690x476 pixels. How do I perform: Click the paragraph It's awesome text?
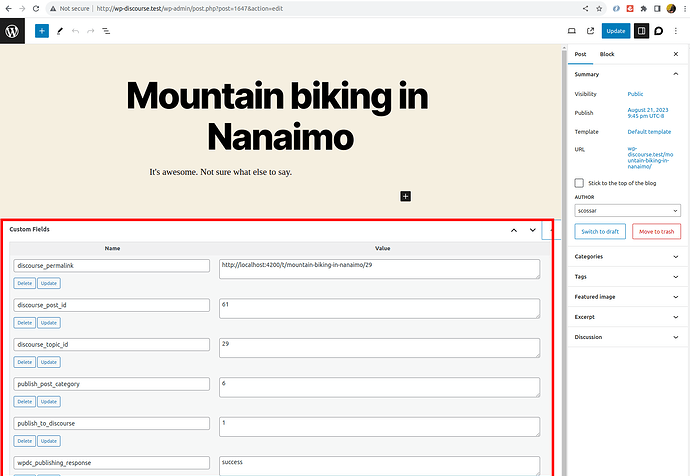pos(220,172)
